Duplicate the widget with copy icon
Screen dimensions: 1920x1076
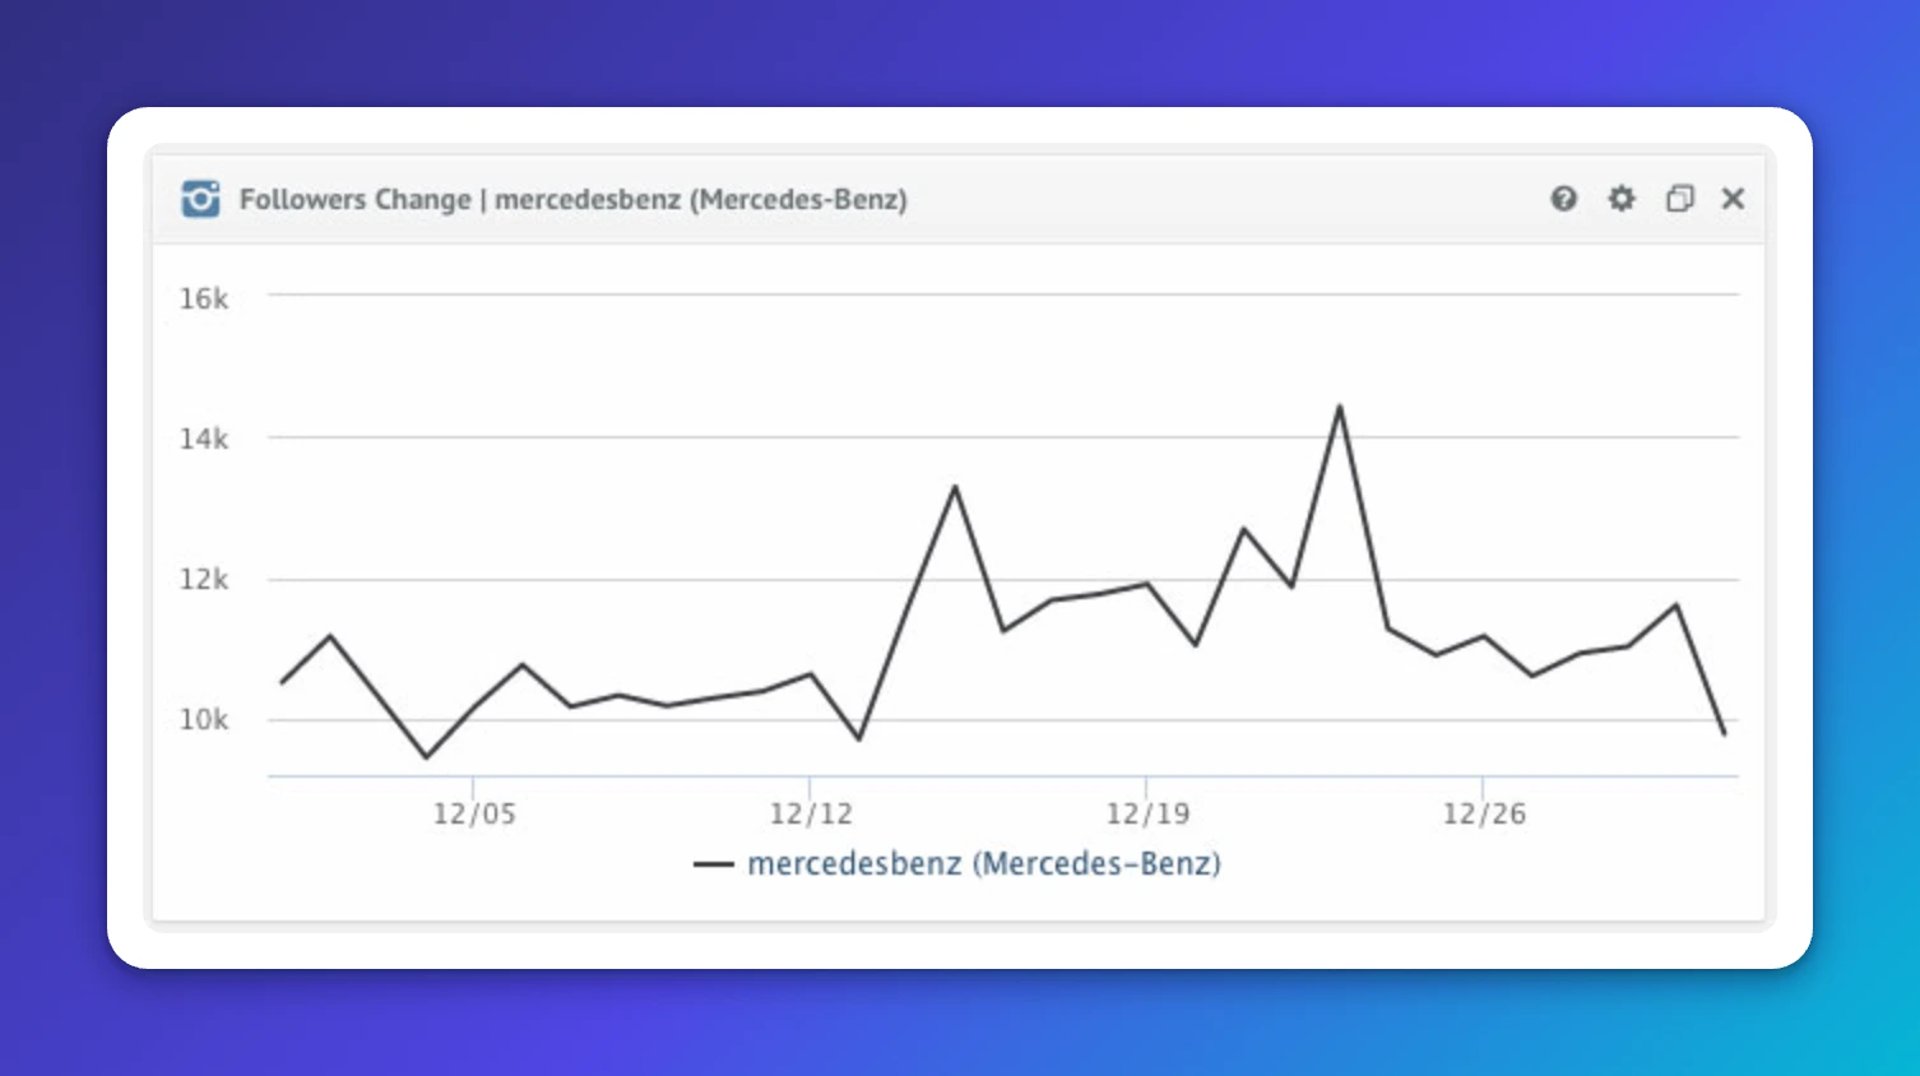[1680, 199]
